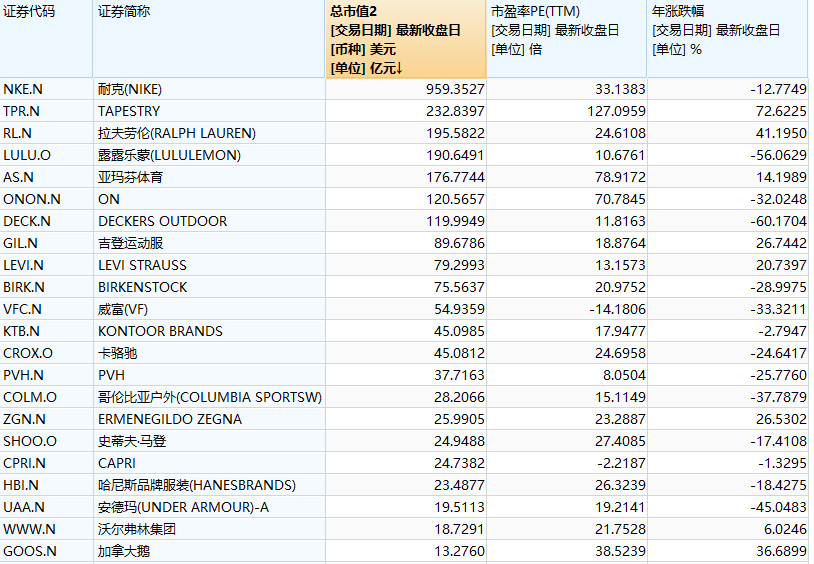This screenshot has height=564, width=814.
Task: Click the VFC.N code cell
Action: (46, 309)
